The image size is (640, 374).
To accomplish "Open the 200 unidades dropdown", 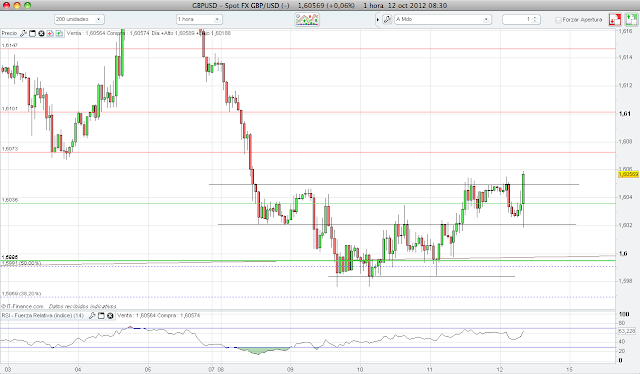I will coord(79,19).
